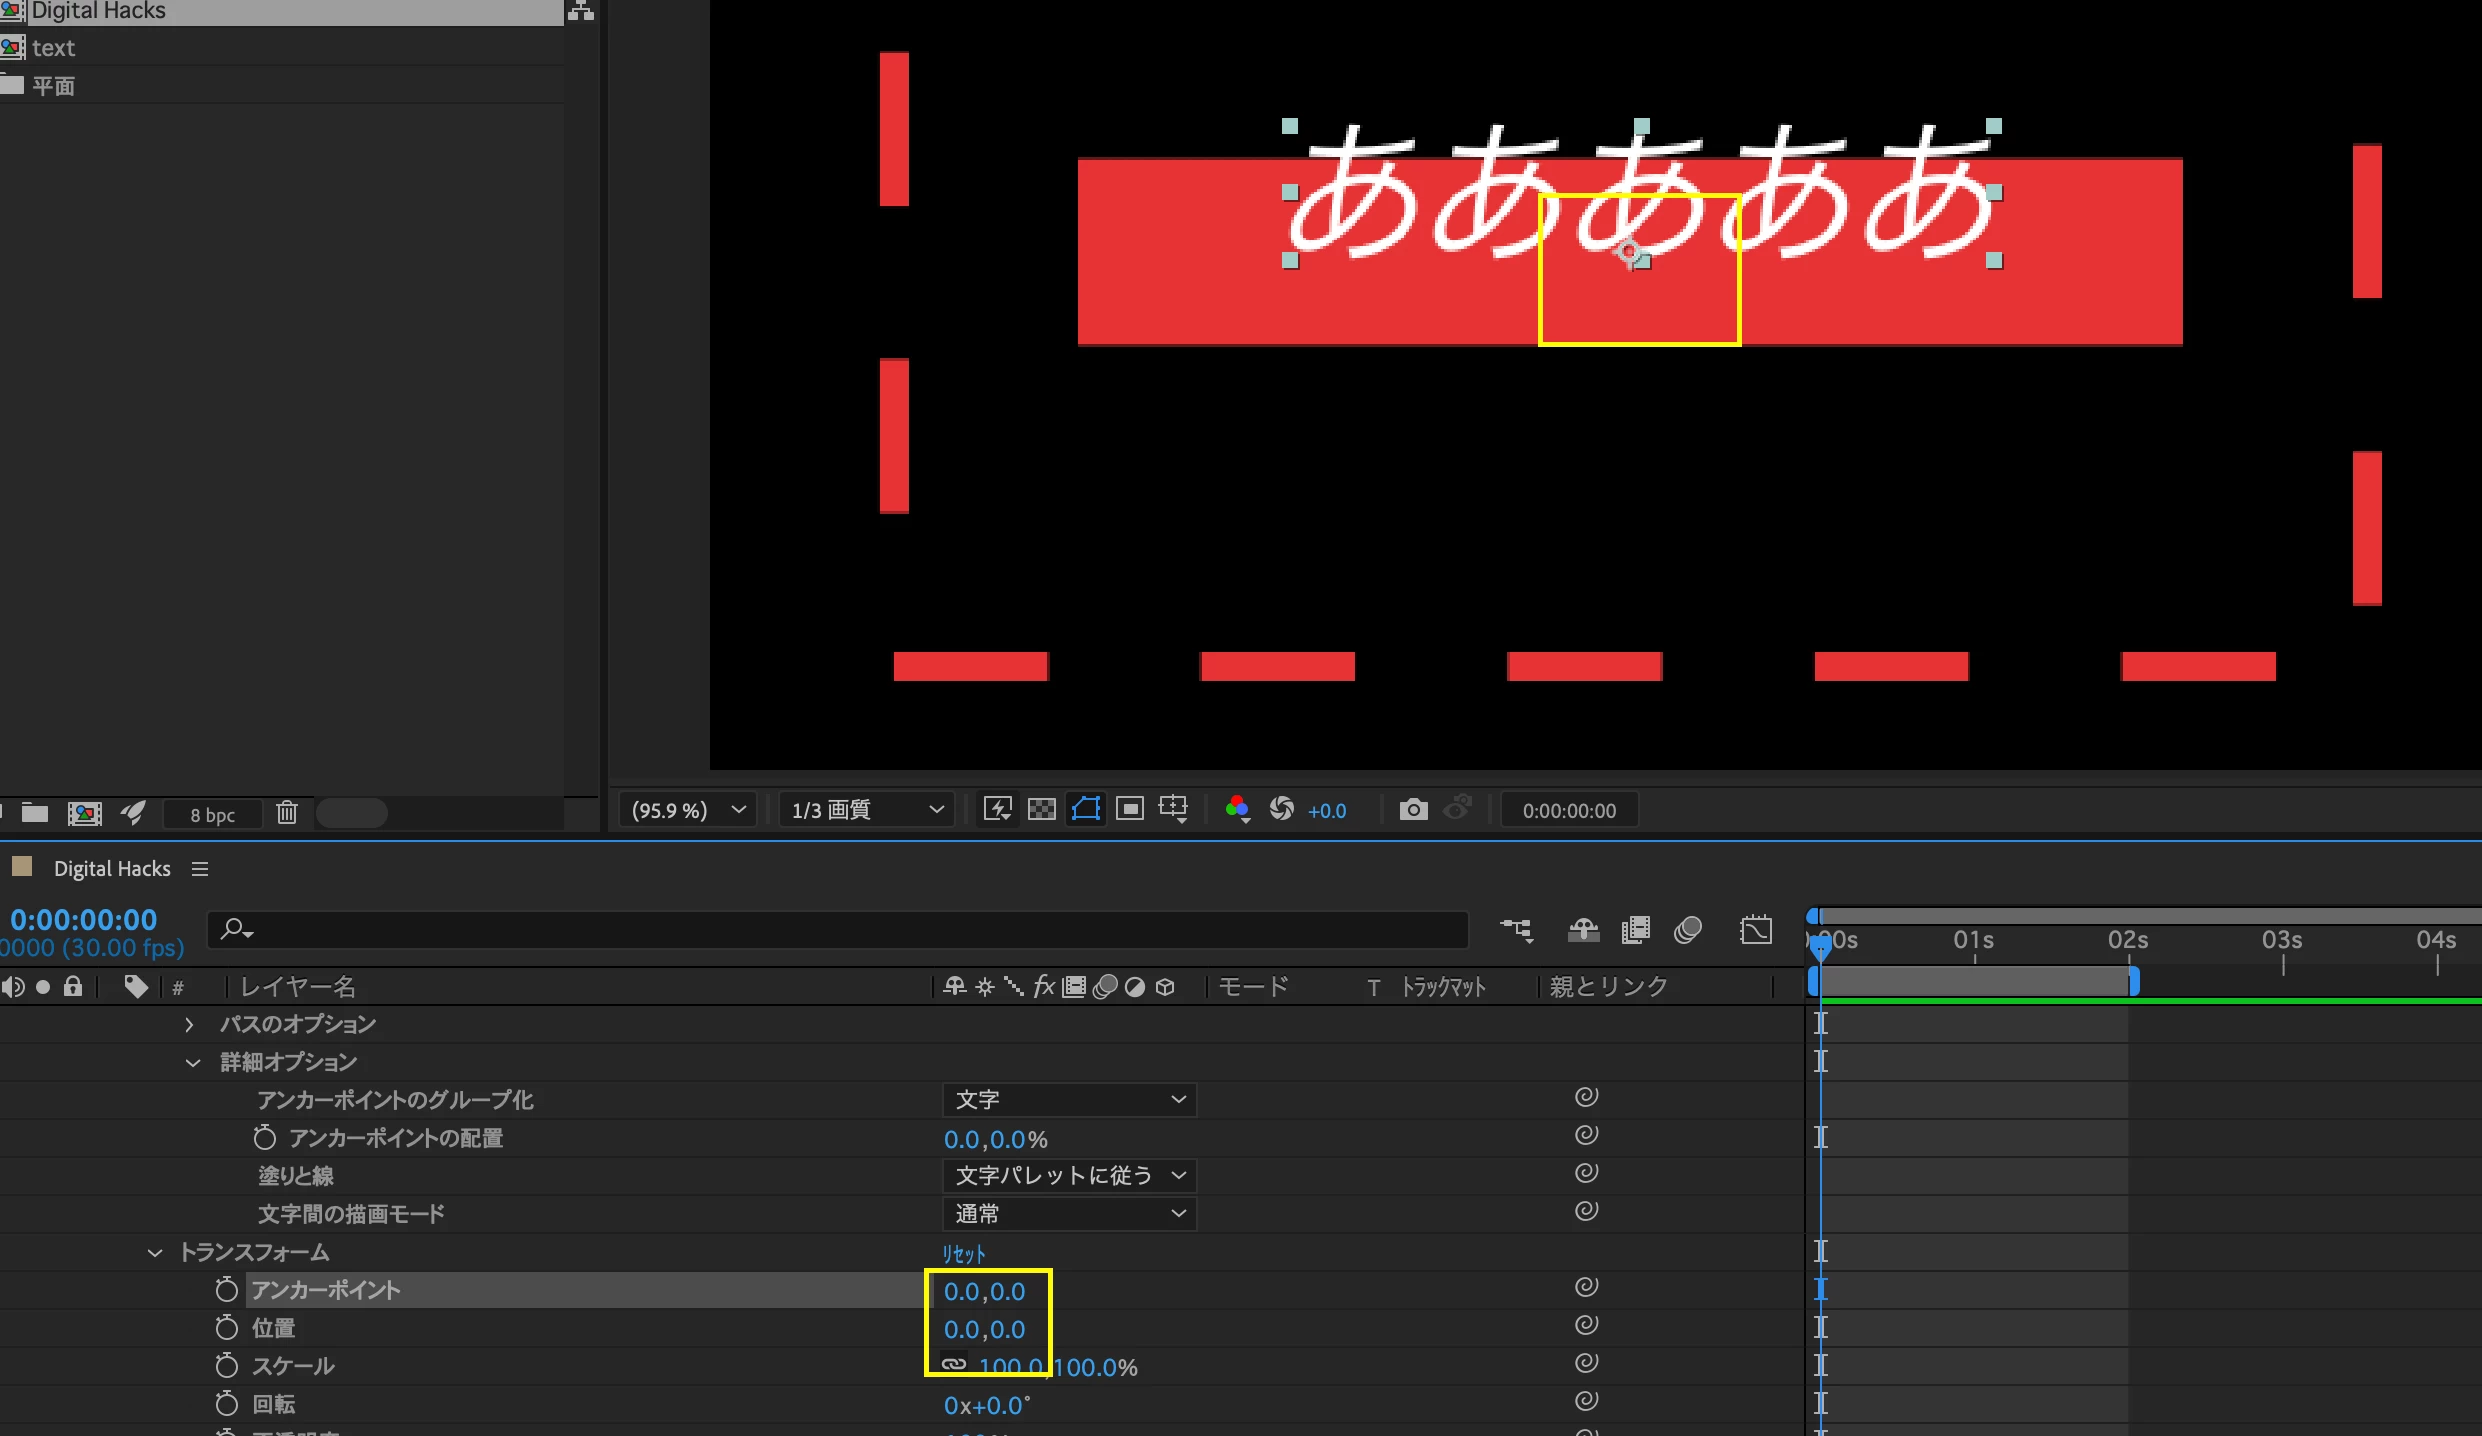Click the 8 bpc color depth button
This screenshot has width=2482, height=1436.
click(x=212, y=814)
